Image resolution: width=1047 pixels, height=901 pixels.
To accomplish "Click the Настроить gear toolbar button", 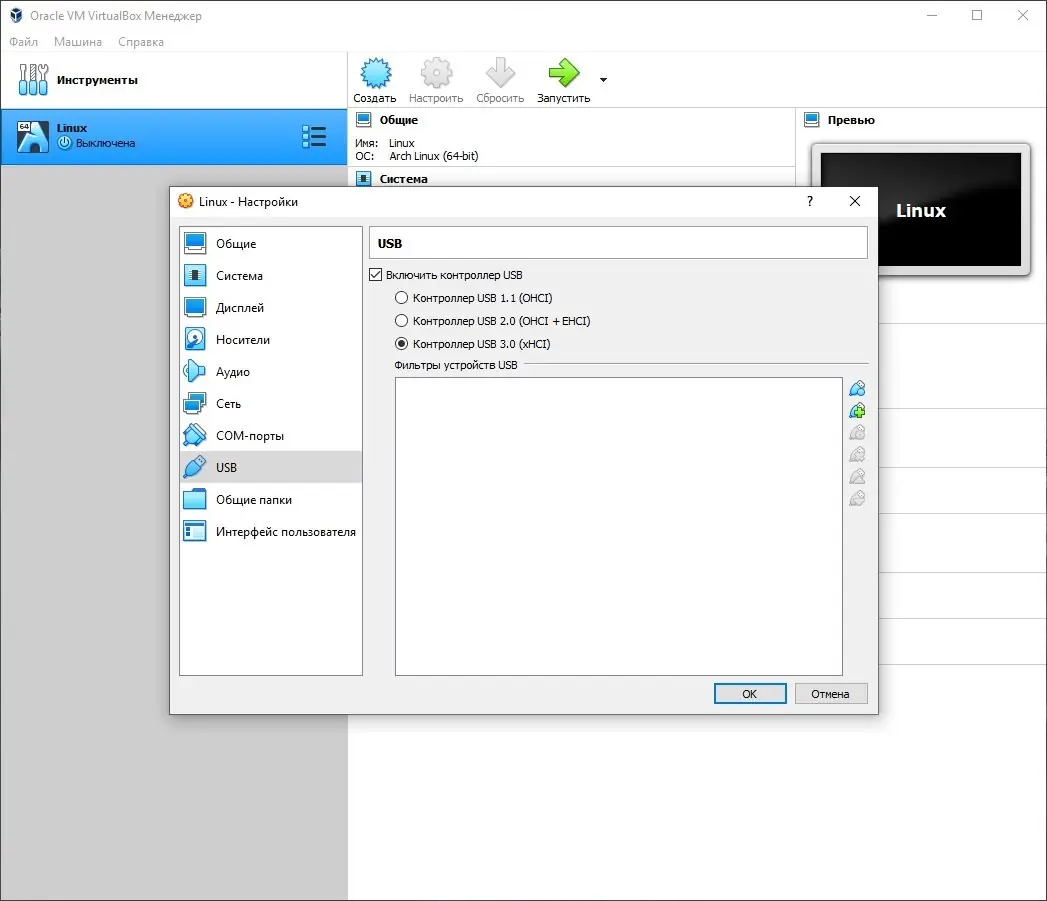I will [x=436, y=80].
